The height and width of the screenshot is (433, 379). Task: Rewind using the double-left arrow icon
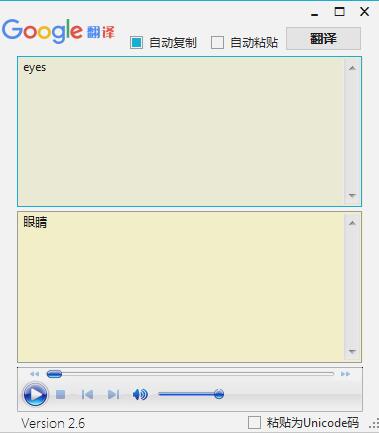[34, 374]
